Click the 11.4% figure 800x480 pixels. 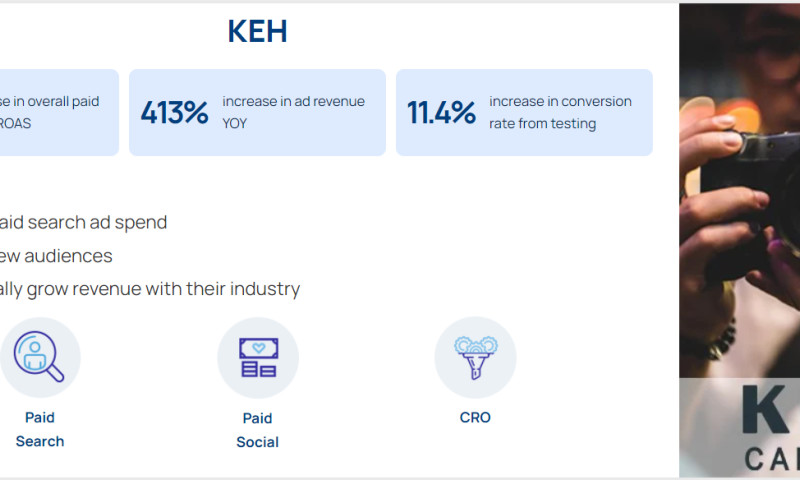pos(441,113)
